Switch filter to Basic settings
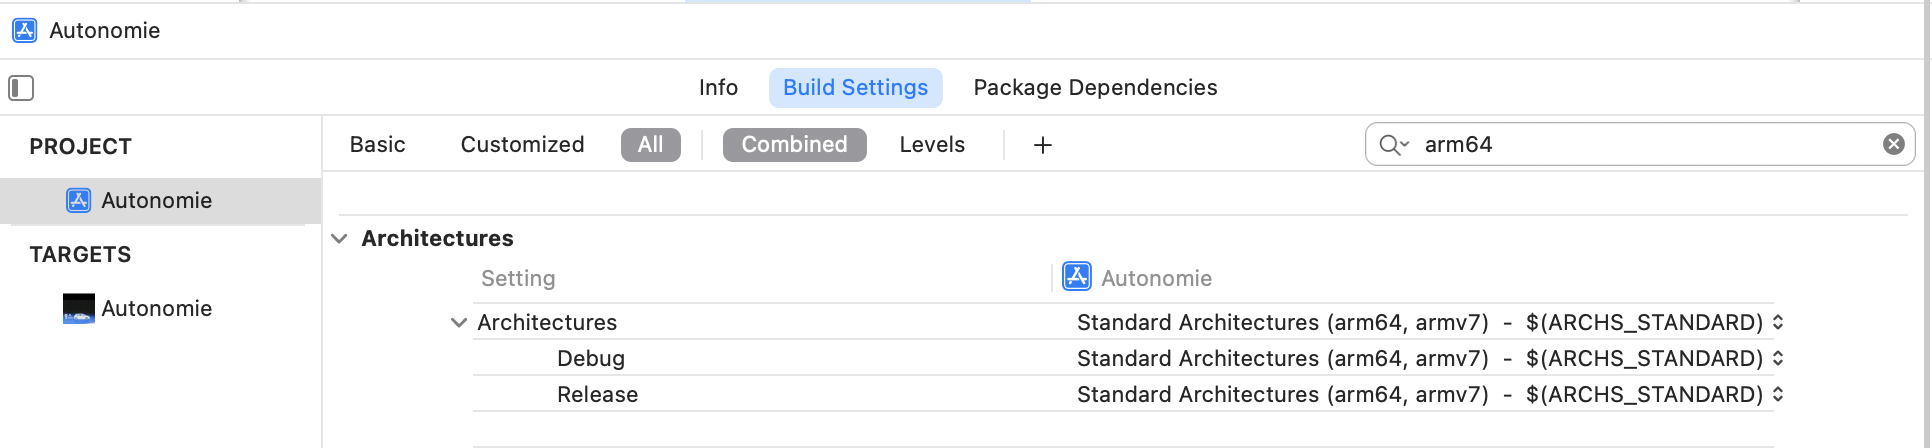Image resolution: width=1932 pixels, height=448 pixels. coord(377,145)
